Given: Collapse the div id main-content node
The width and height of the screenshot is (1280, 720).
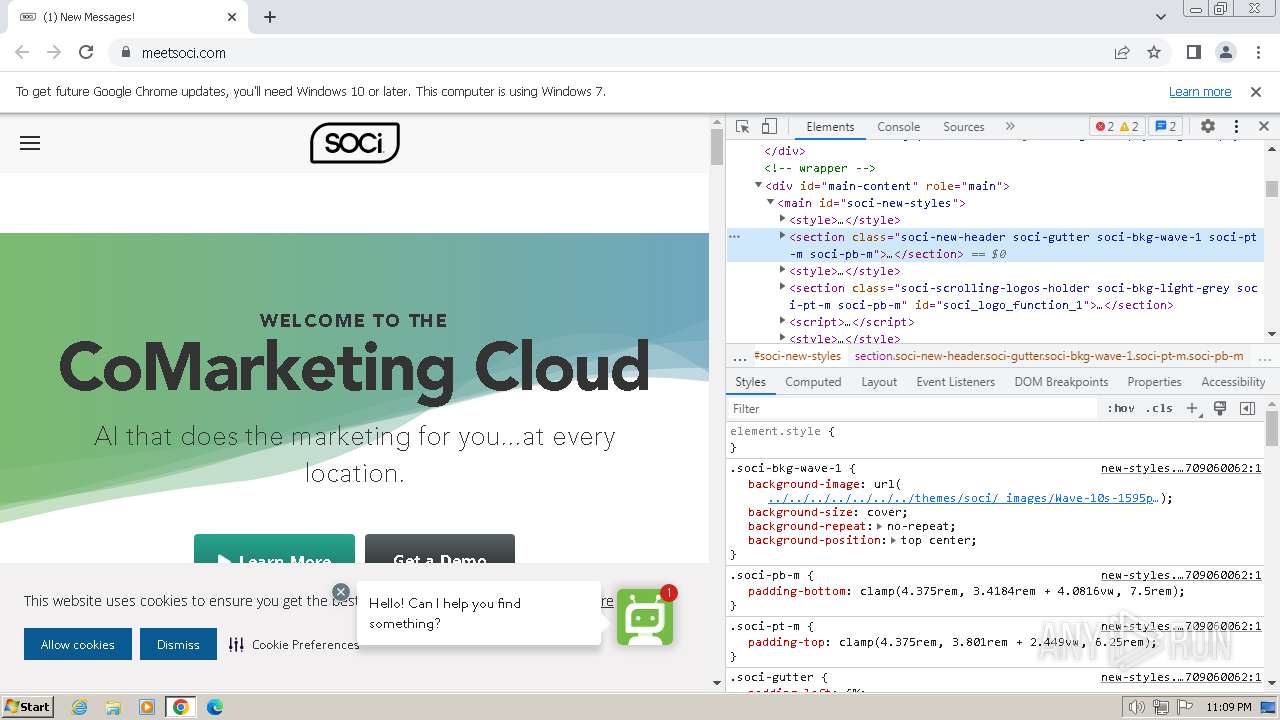Looking at the screenshot, I should tap(759, 185).
